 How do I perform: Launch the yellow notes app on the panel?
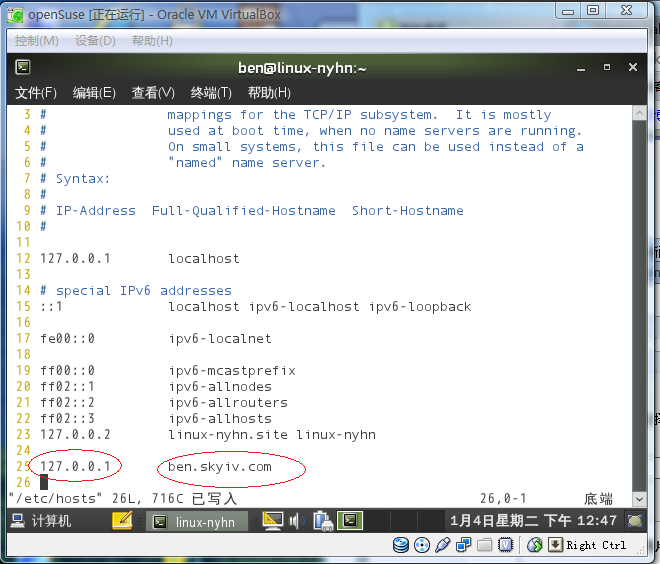tap(122, 521)
